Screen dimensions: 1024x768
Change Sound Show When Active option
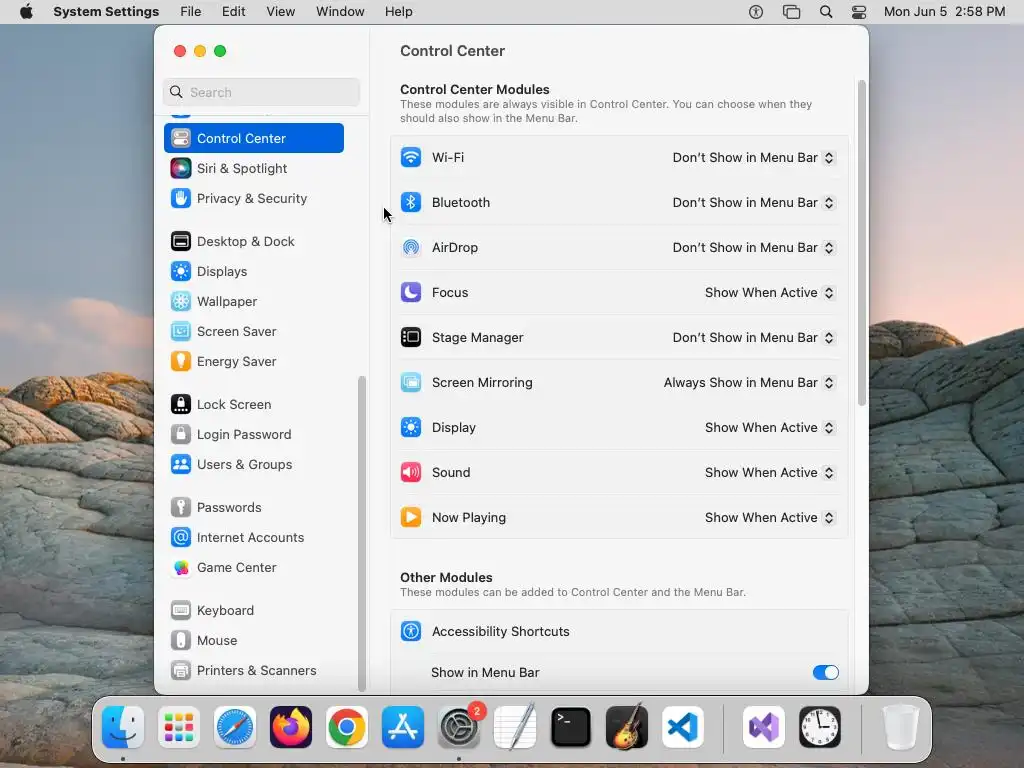769,473
